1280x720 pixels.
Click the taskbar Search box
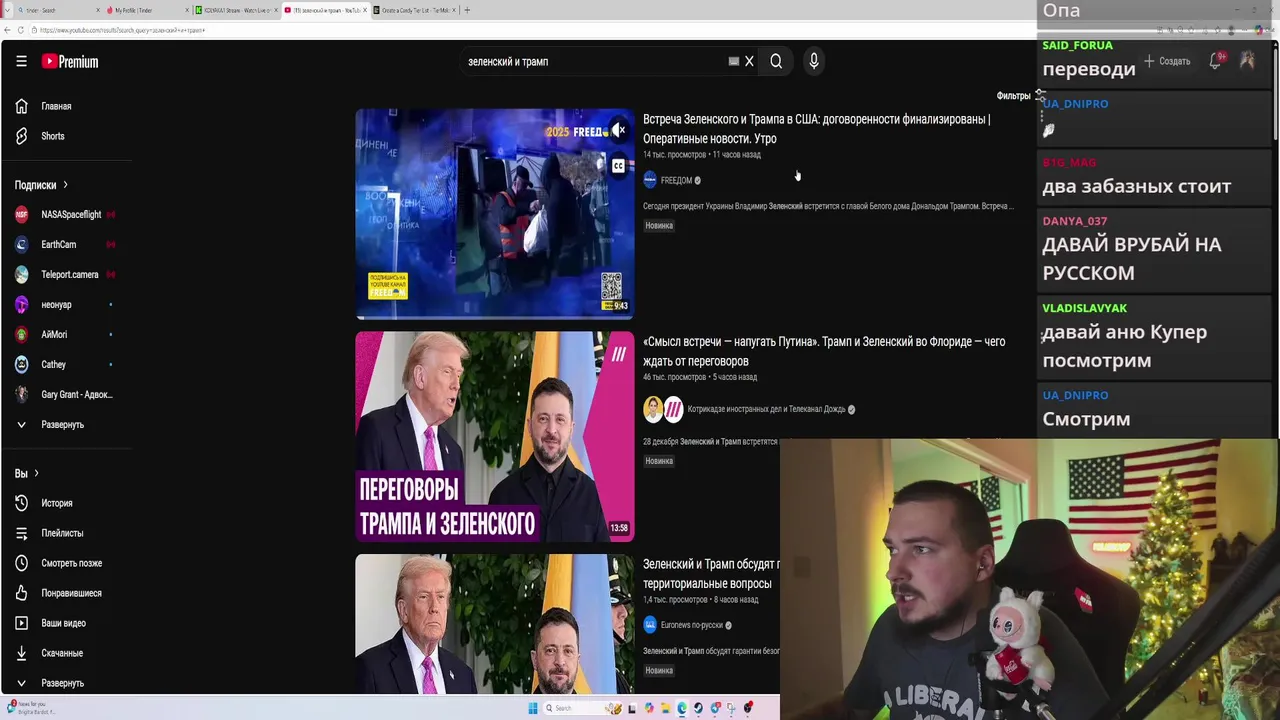(x=582, y=708)
